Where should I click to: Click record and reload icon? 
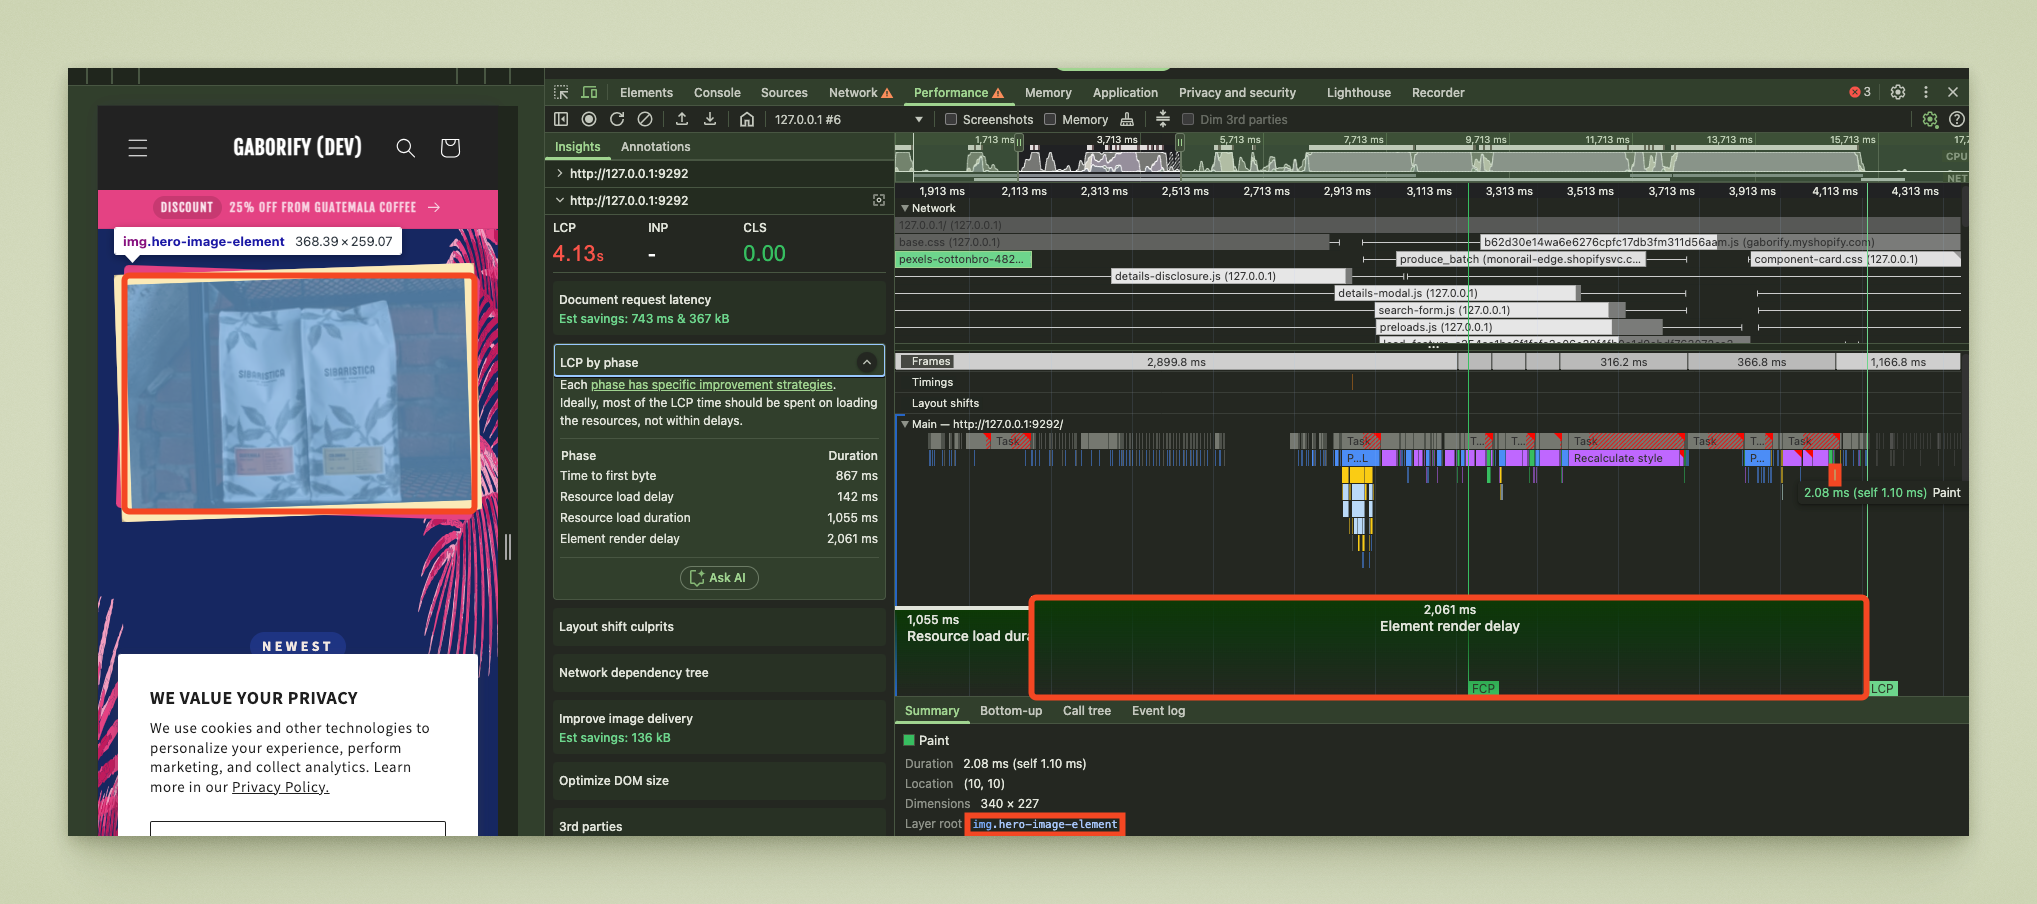point(617,119)
